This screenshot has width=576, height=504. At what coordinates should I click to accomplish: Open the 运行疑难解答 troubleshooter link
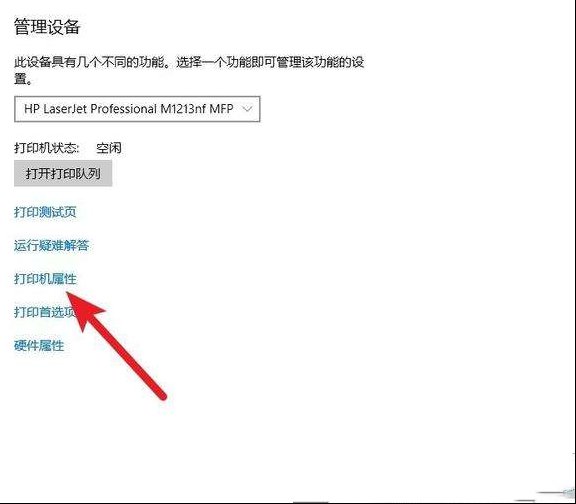51,245
